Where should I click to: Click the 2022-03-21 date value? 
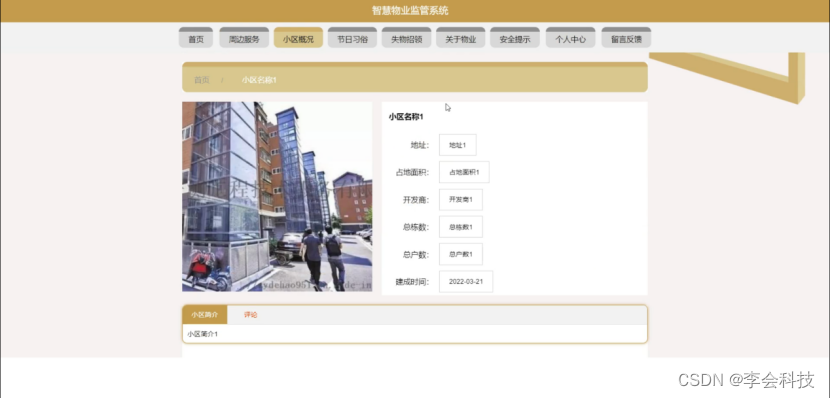466,282
